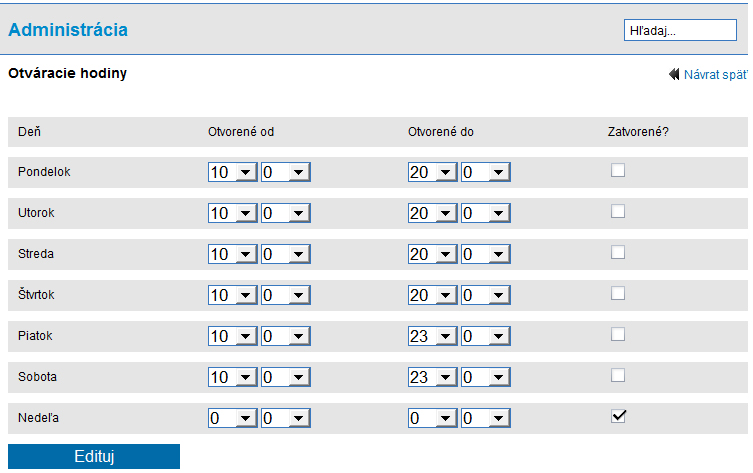Click the back arrow icon beside Návrat späť
Image resolution: width=753 pixels, height=473 pixels.
(674, 74)
